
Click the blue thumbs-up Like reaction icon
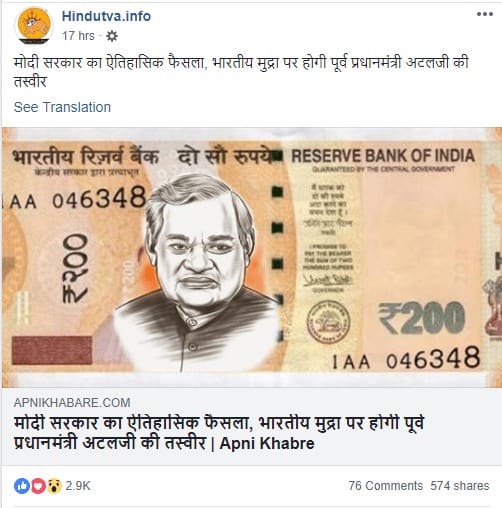tap(22, 486)
